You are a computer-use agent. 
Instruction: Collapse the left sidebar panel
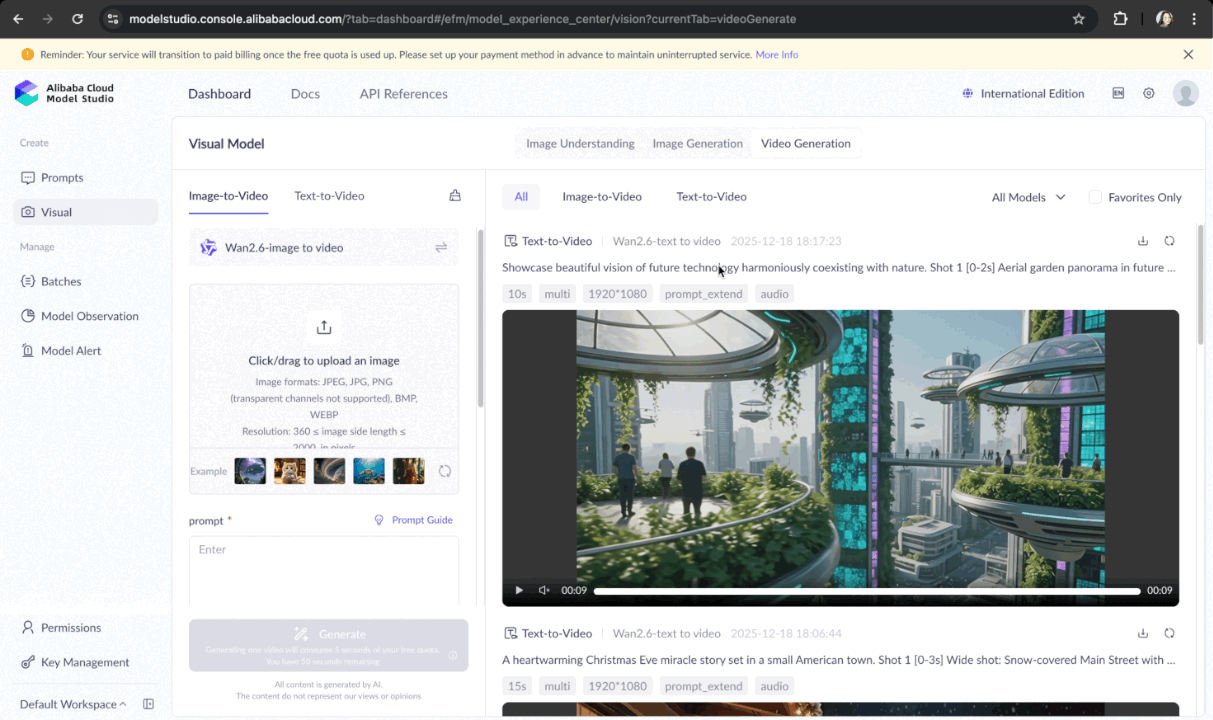point(149,704)
